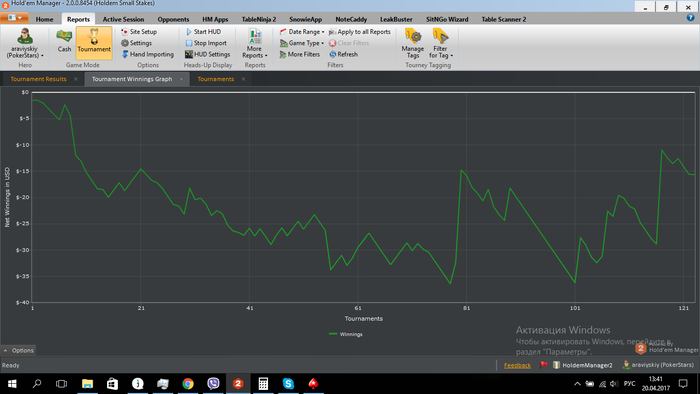The height and width of the screenshot is (394, 700).
Task: Open the Windows notification center
Action: 683,384
